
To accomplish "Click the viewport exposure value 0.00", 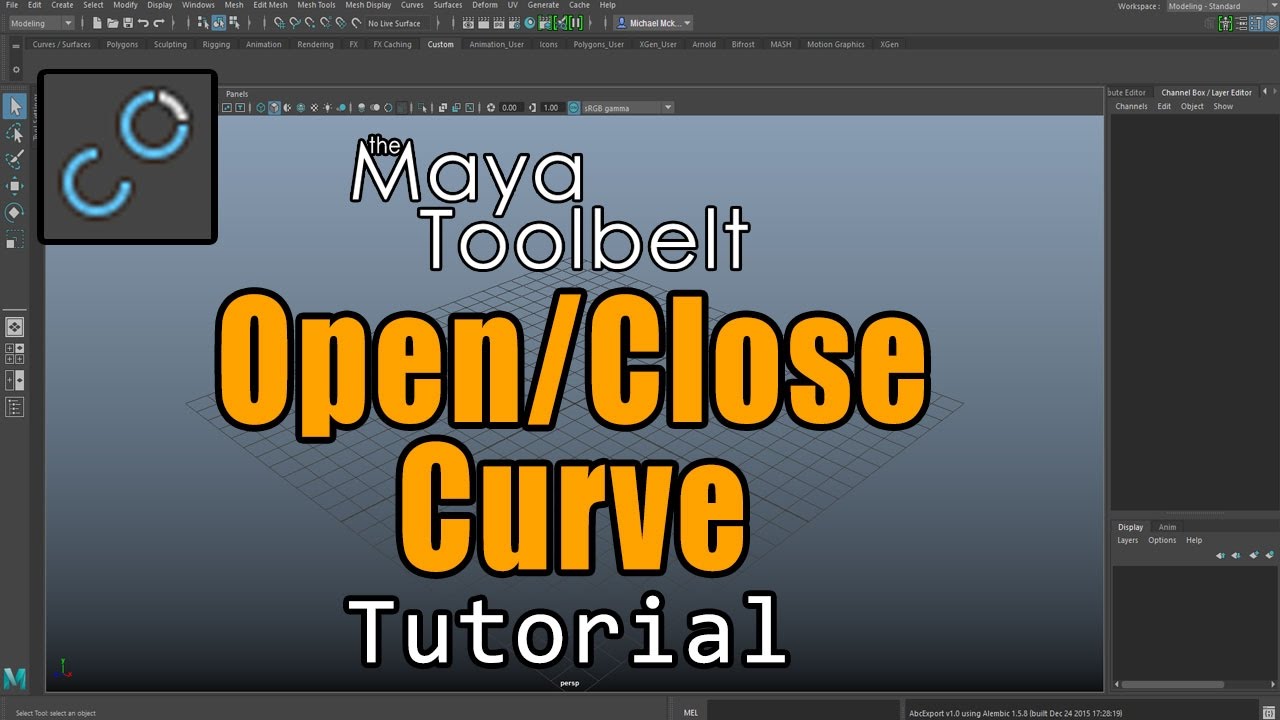I will (510, 107).
